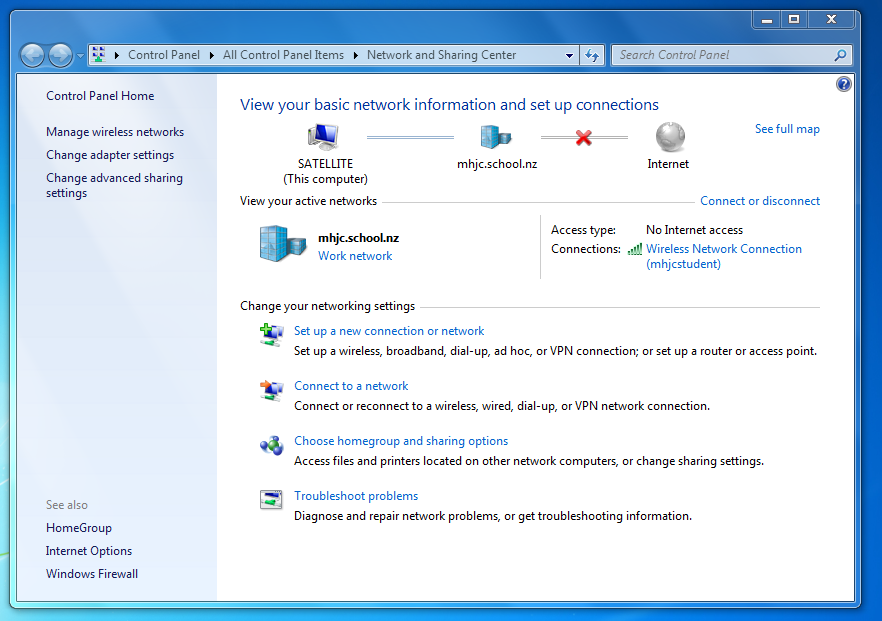Expand the breadcrumb arrow after Control Panel

pos(212,55)
